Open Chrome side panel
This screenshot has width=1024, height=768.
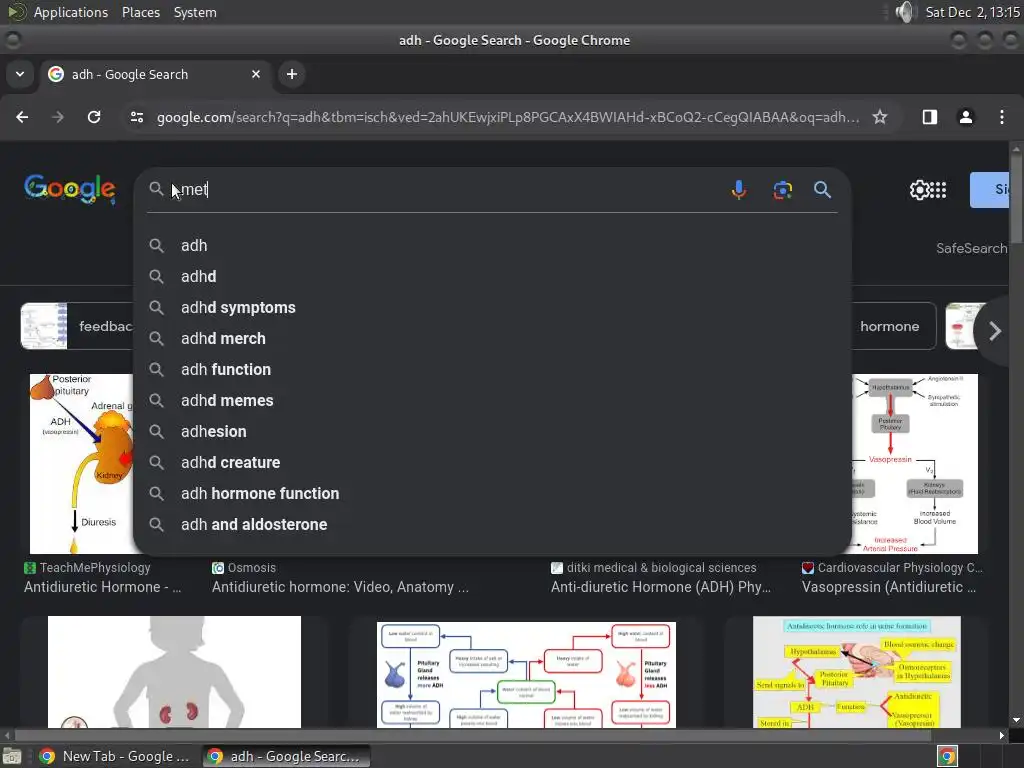click(929, 117)
